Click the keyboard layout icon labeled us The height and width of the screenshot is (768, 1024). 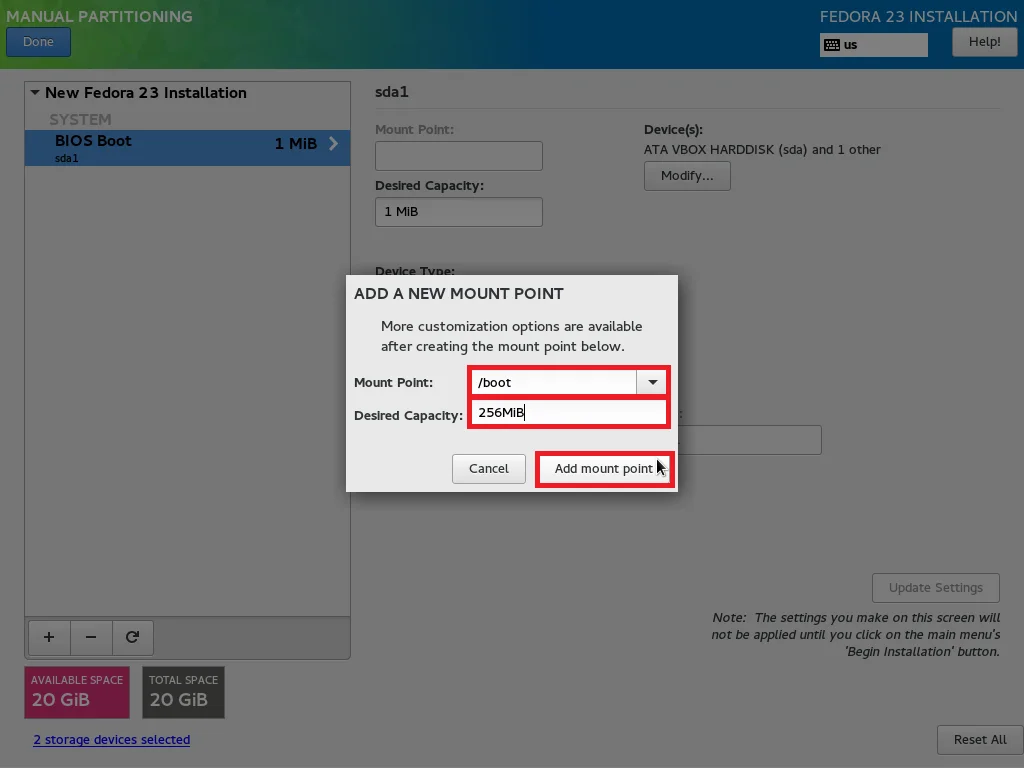point(832,45)
